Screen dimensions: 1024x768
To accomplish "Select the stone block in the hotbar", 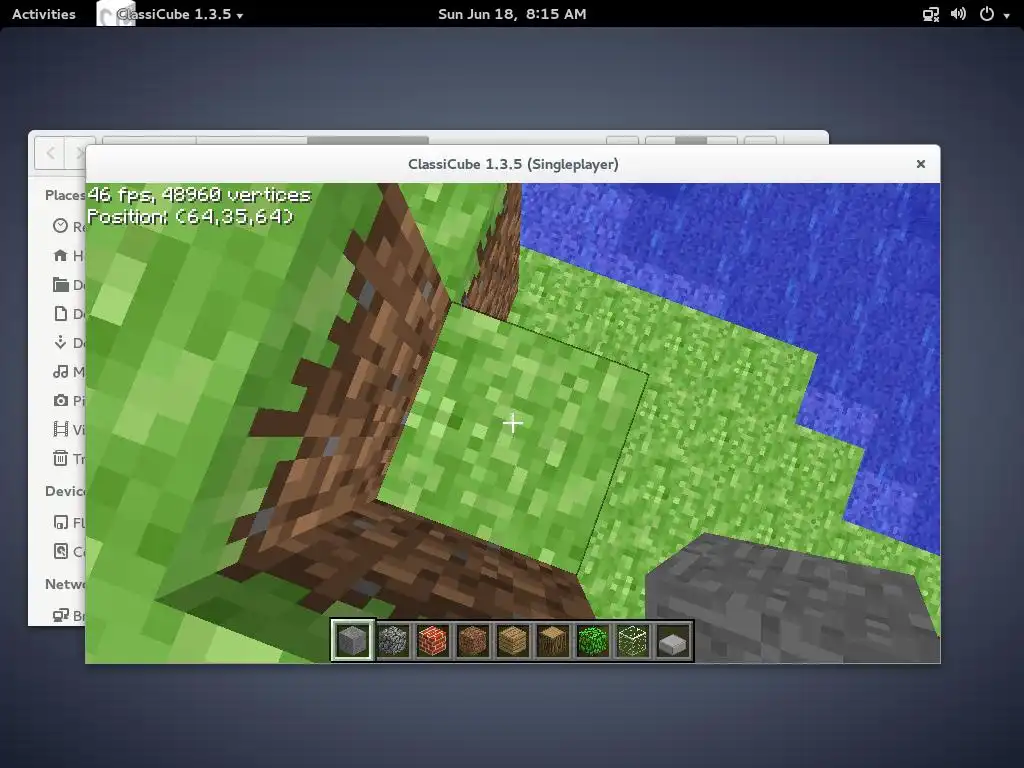I will click(353, 641).
